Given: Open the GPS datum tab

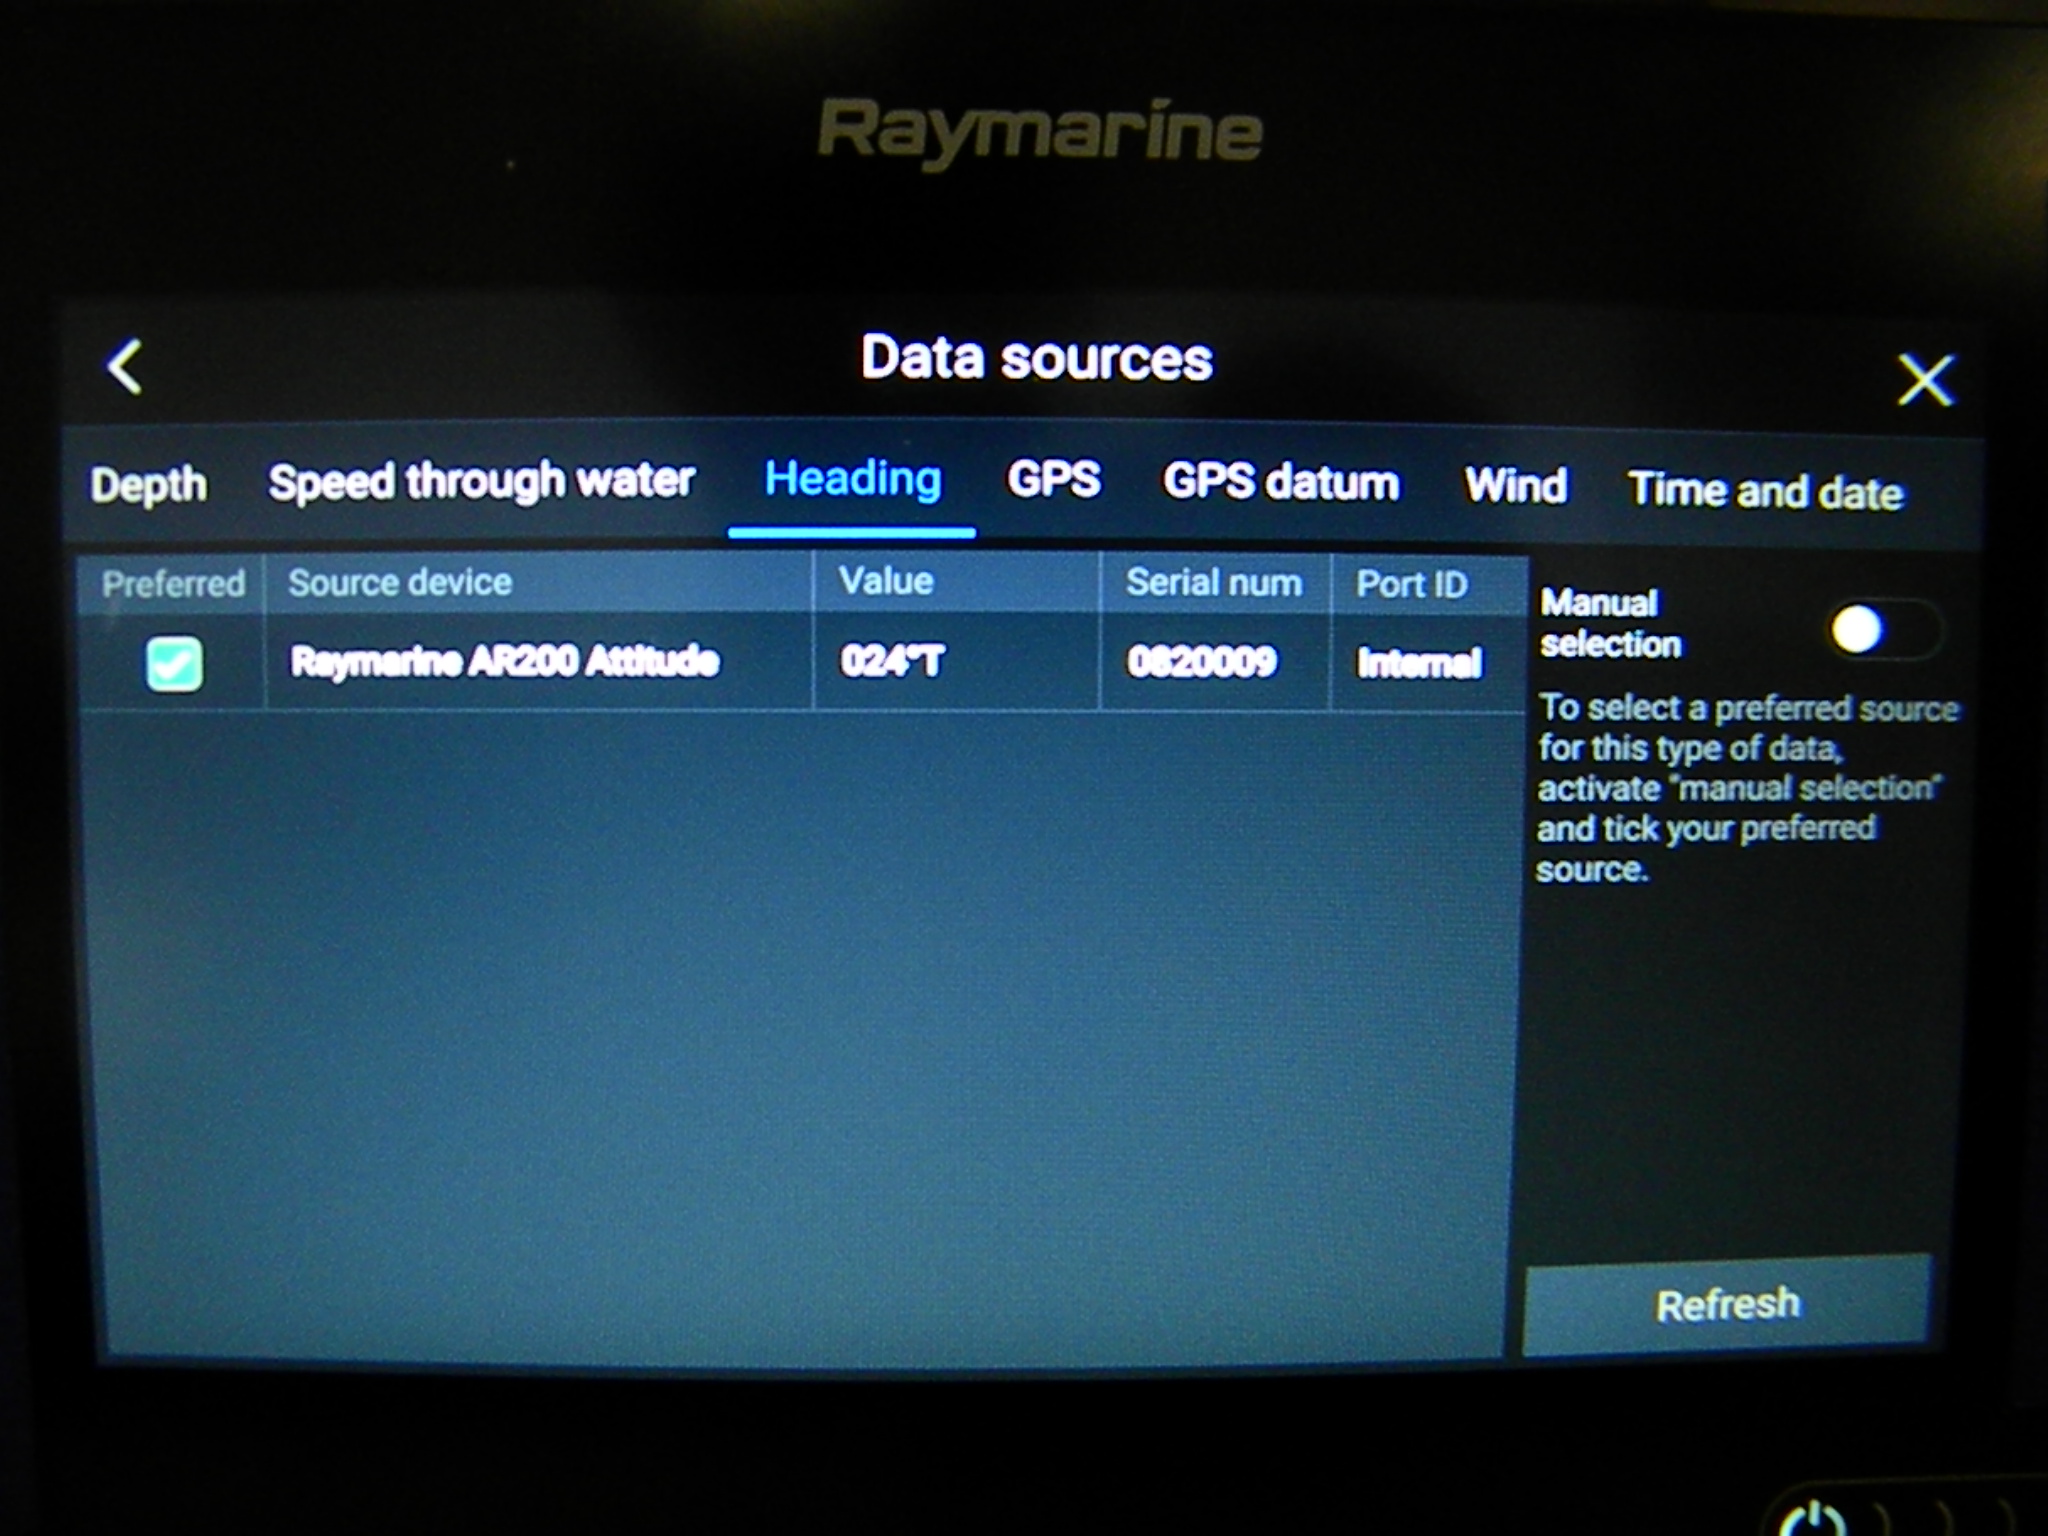Looking at the screenshot, I should pos(1283,483).
